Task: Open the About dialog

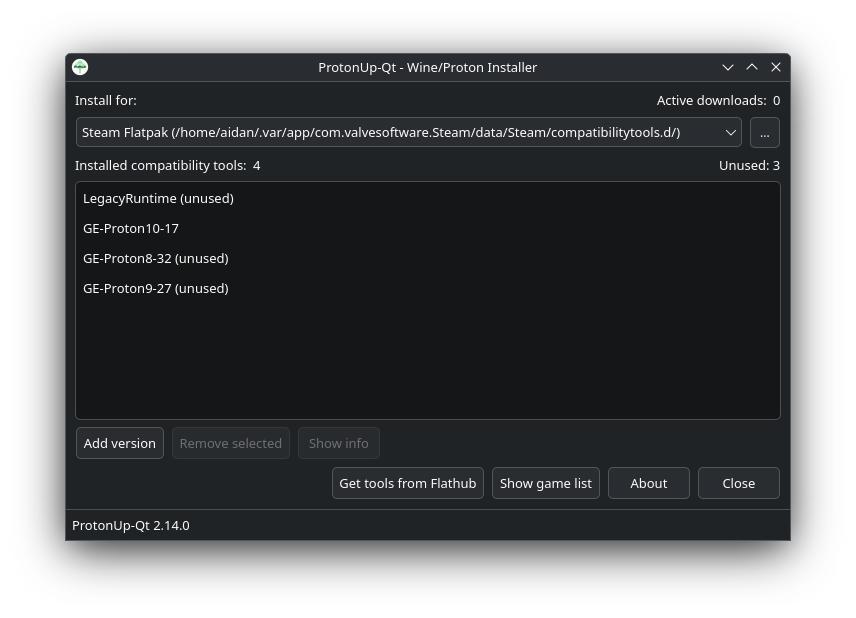Action: click(649, 483)
